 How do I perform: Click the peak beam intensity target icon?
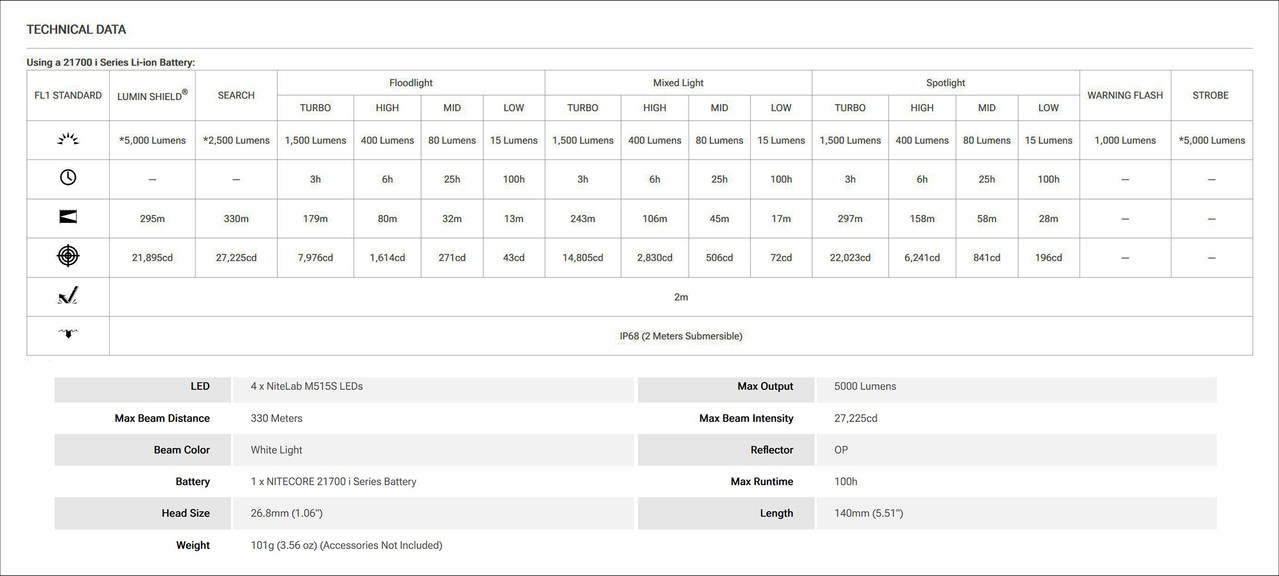68,257
